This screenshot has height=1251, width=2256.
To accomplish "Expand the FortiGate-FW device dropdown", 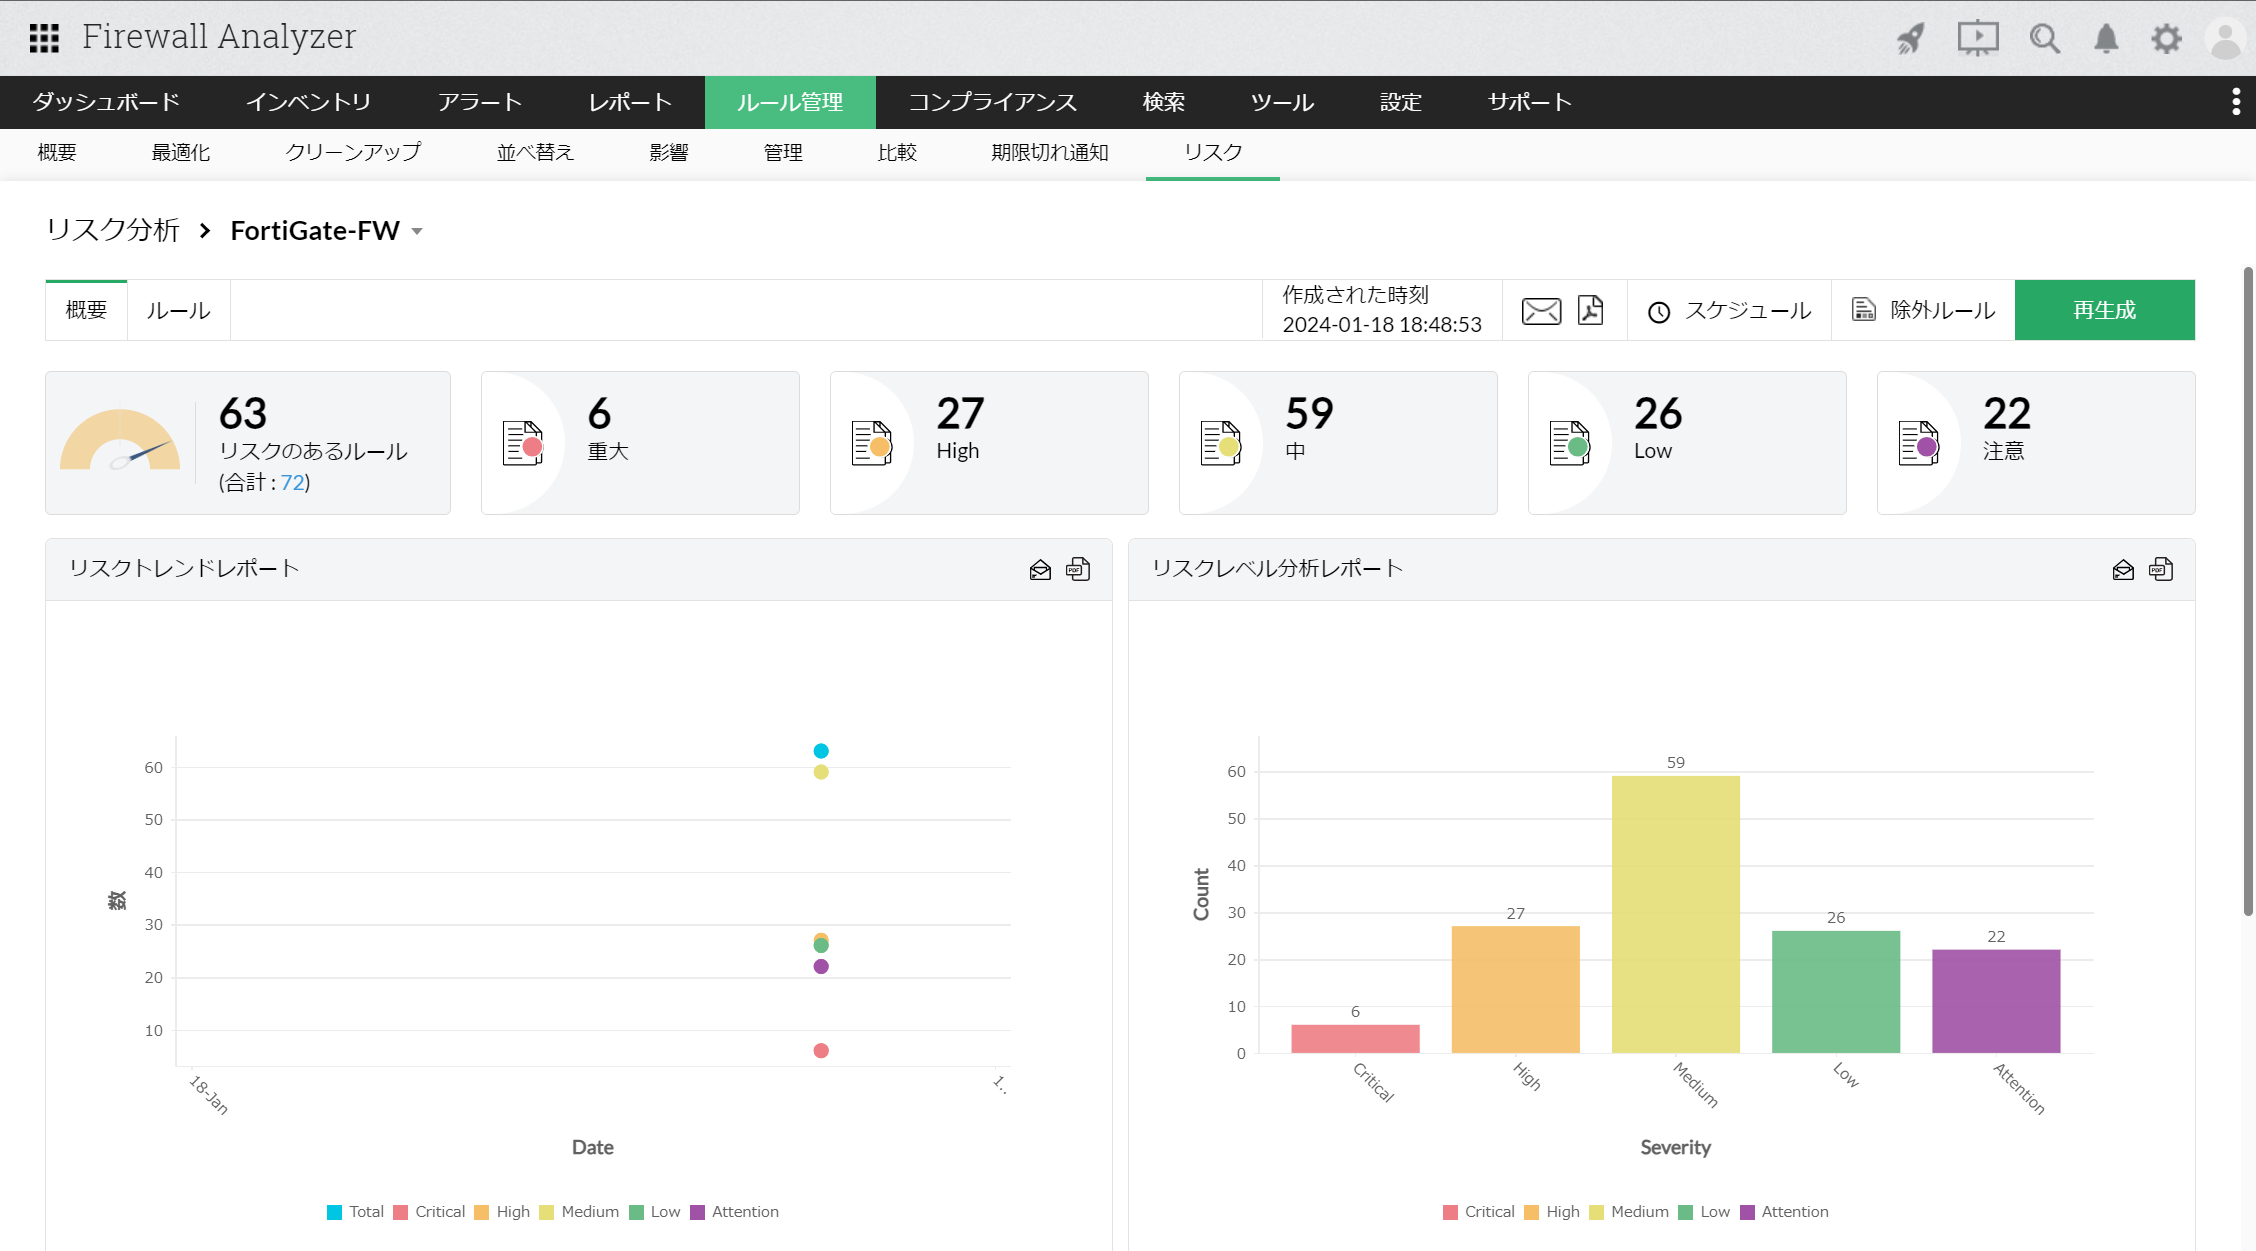I will coord(417,232).
